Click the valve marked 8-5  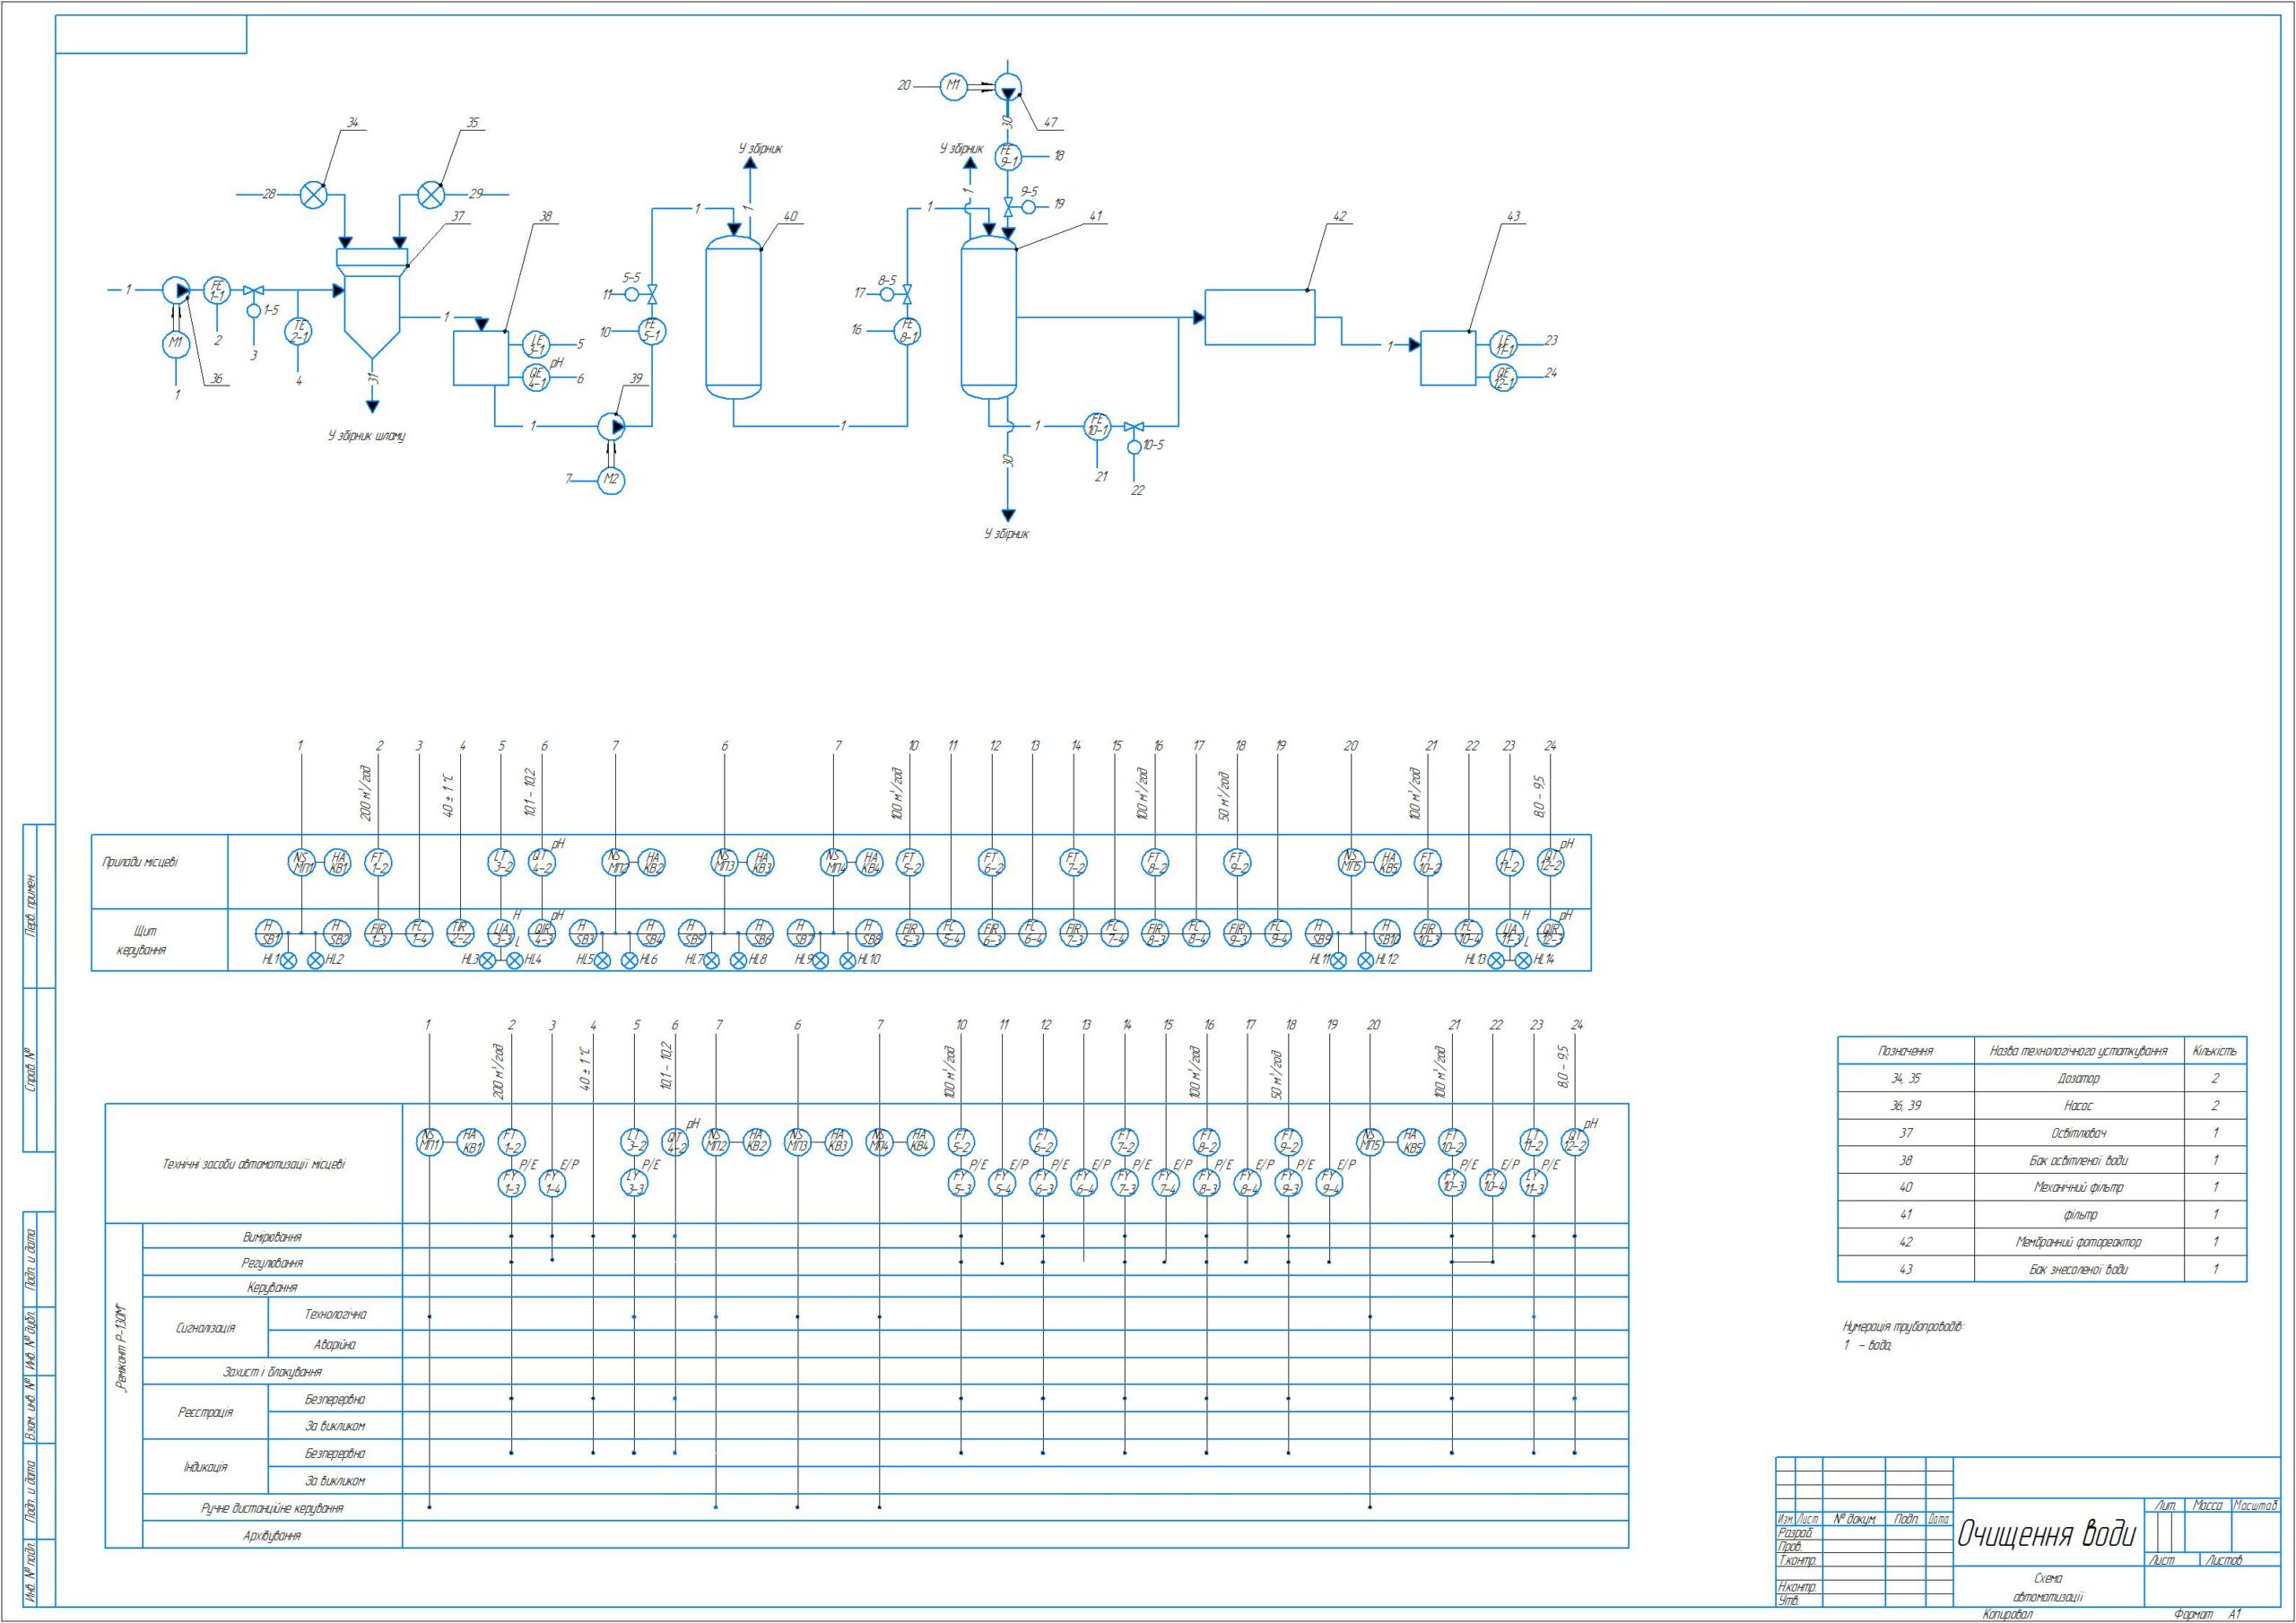point(908,293)
